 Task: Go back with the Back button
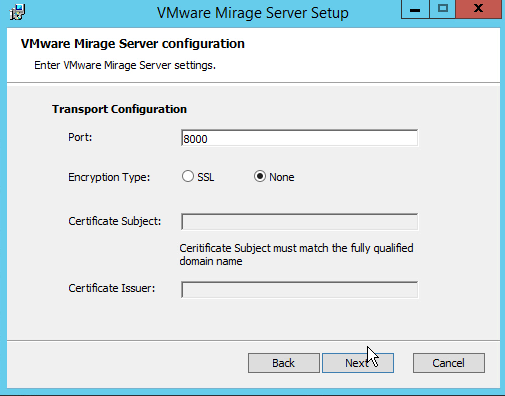click(284, 363)
